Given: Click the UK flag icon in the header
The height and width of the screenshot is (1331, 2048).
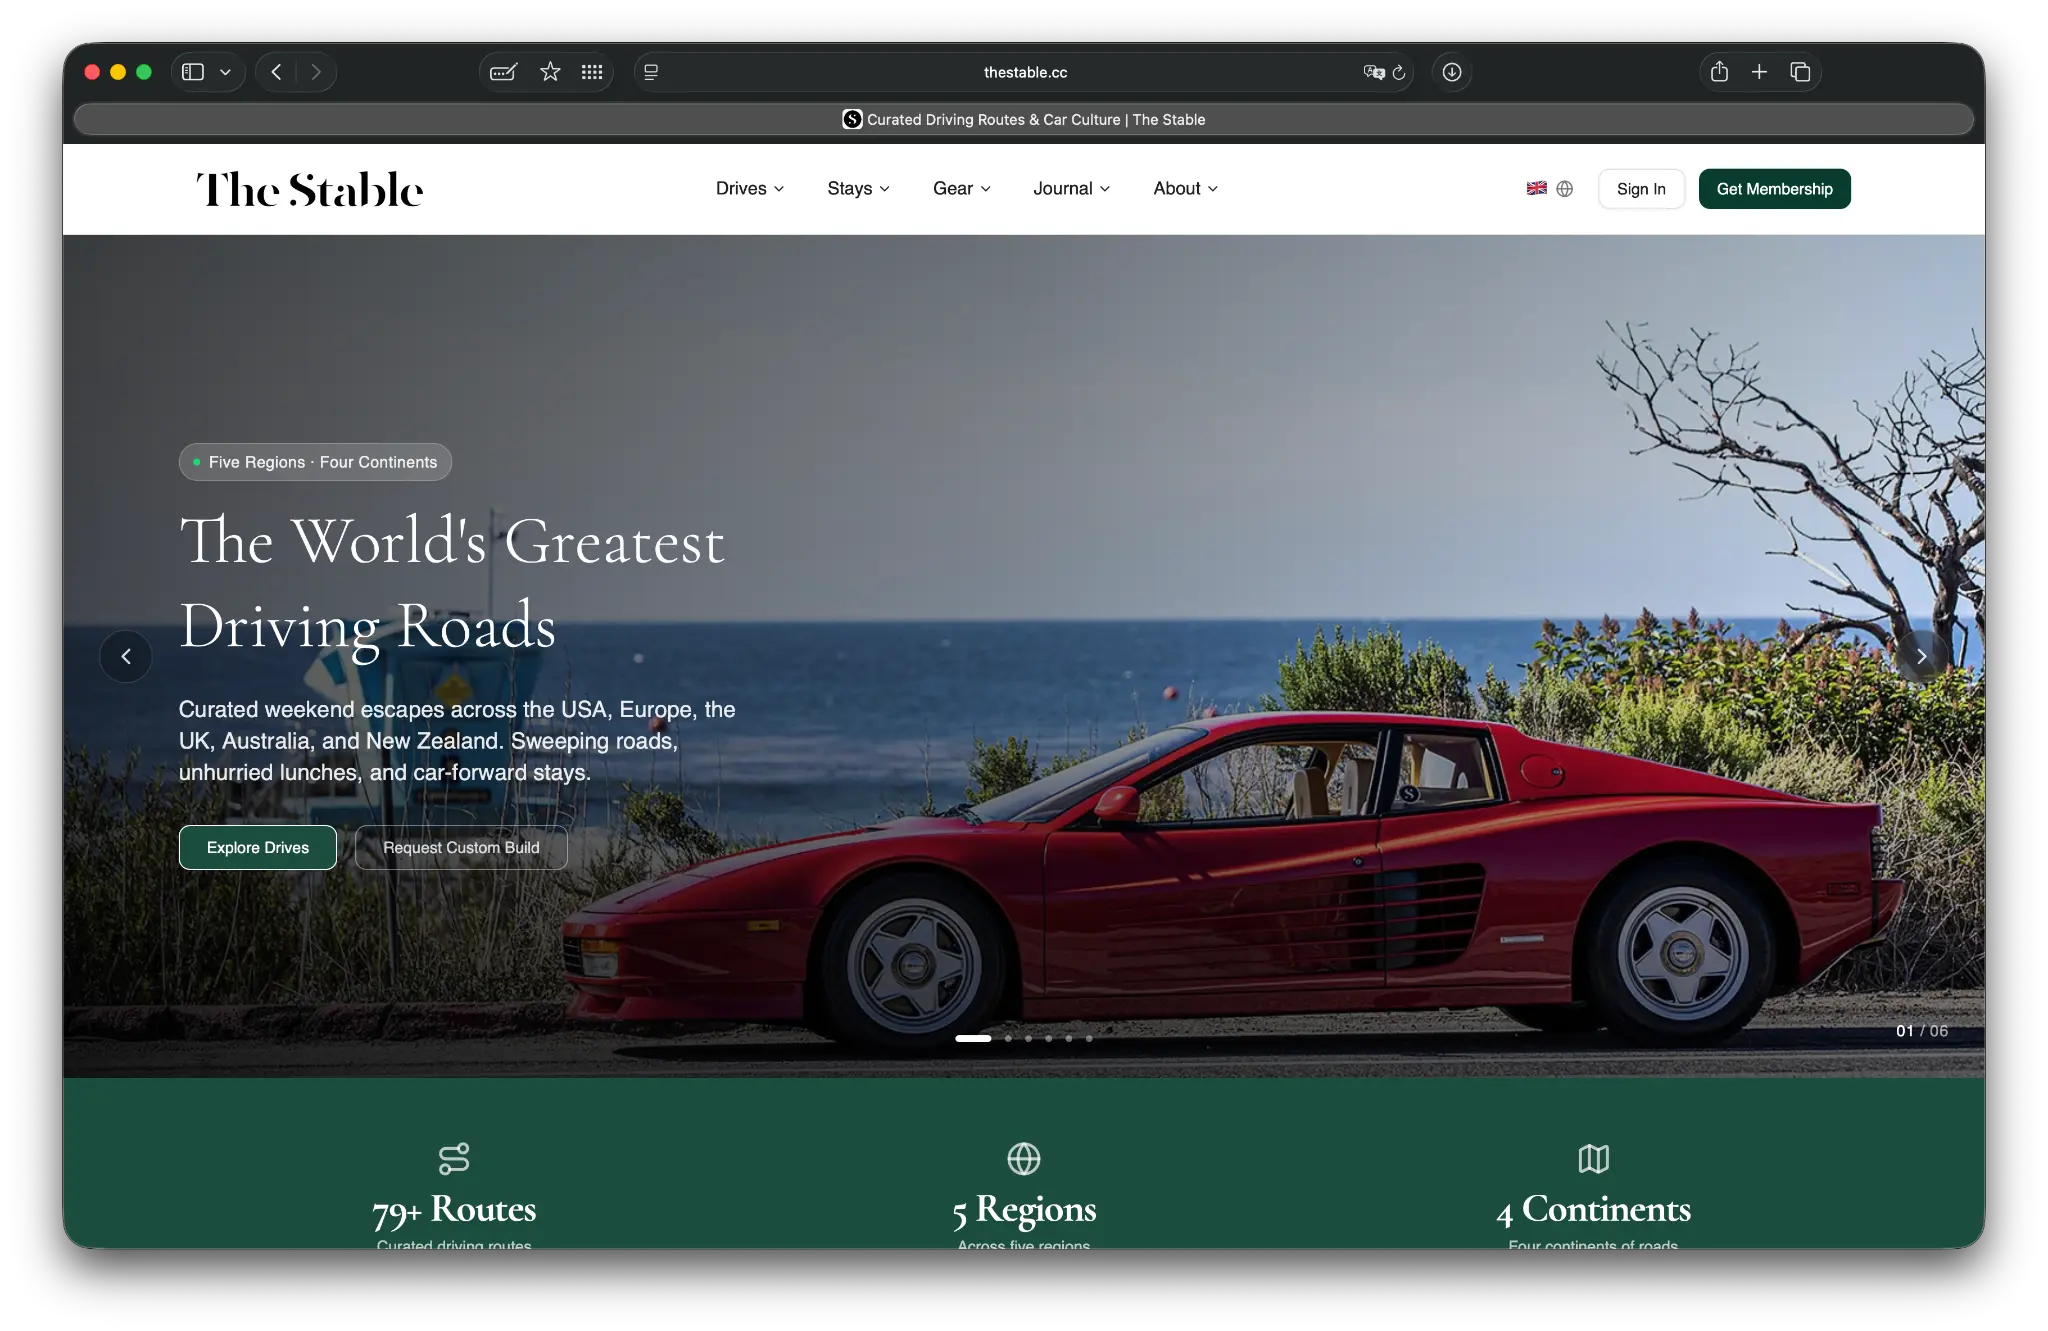Looking at the screenshot, I should pyautogui.click(x=1533, y=188).
